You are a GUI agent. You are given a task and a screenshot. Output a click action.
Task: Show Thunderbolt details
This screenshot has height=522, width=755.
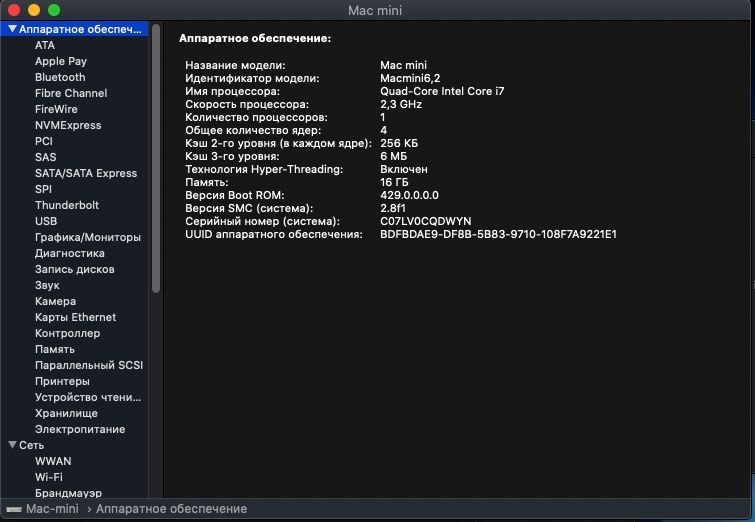tap(67, 205)
